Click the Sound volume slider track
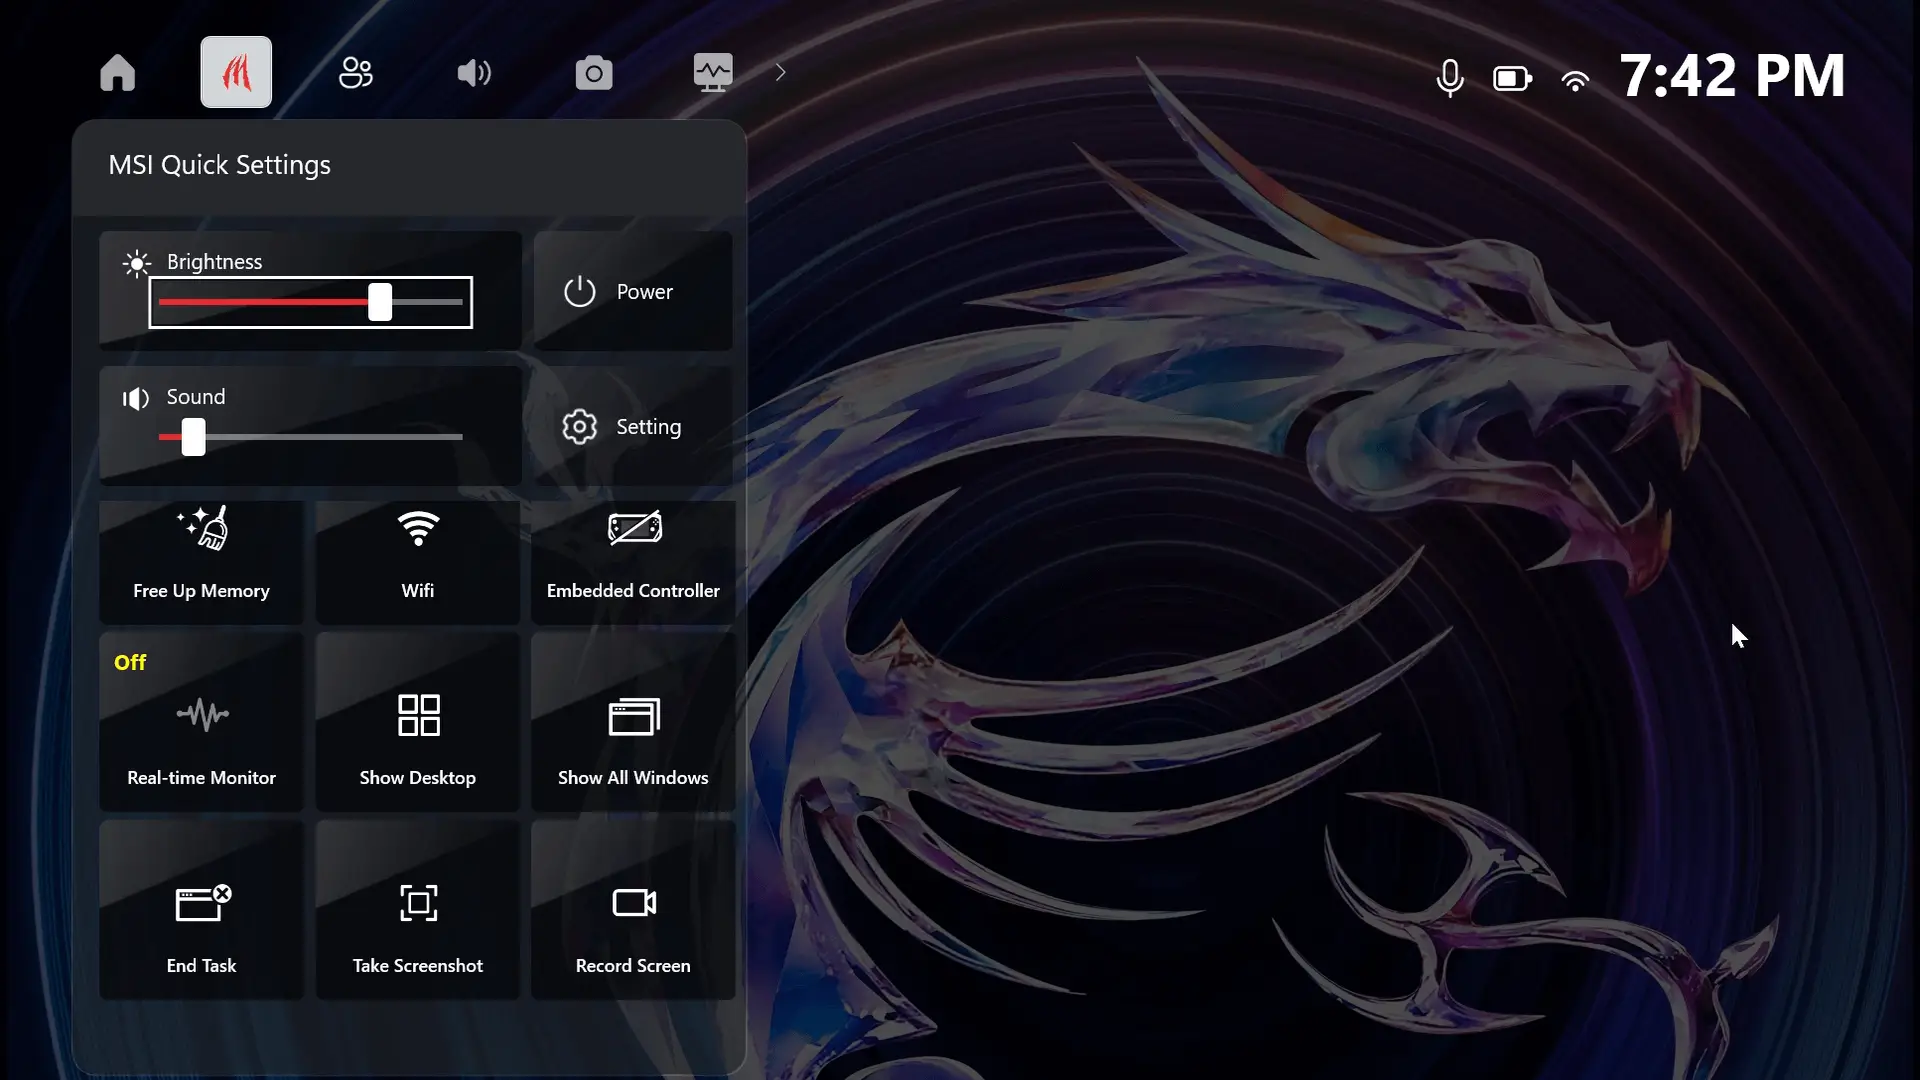Image resolution: width=1920 pixels, height=1080 pixels. pos(310,437)
